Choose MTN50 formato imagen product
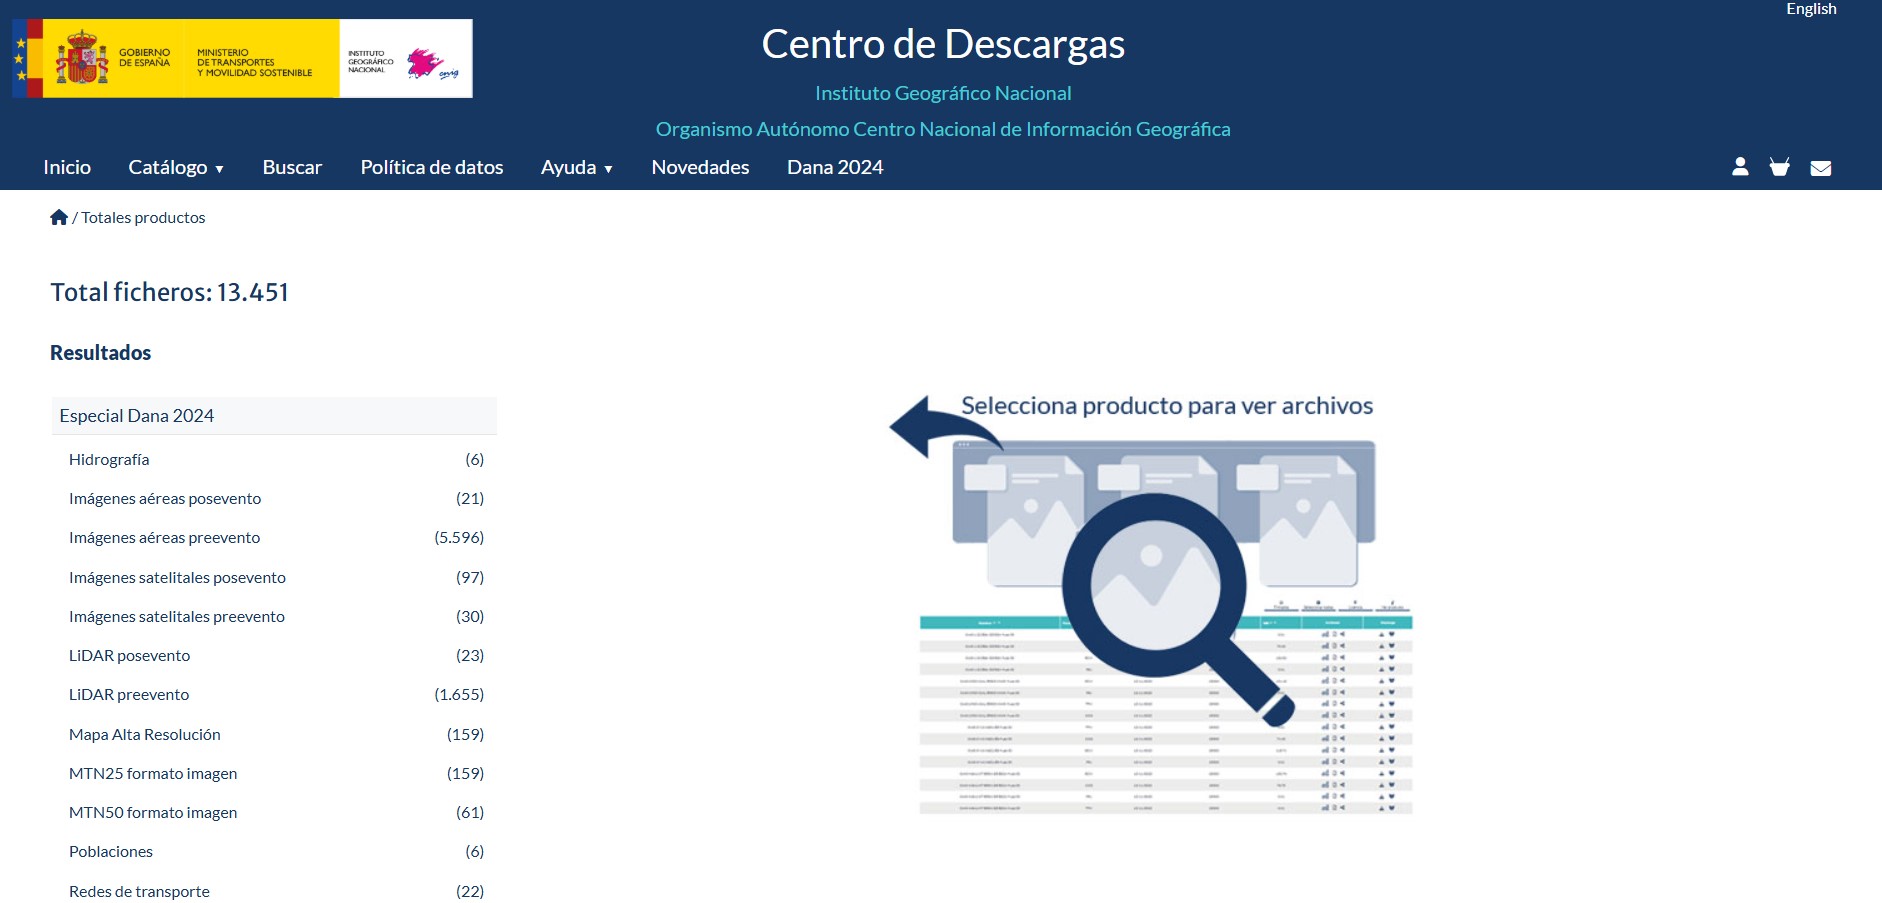 point(153,813)
